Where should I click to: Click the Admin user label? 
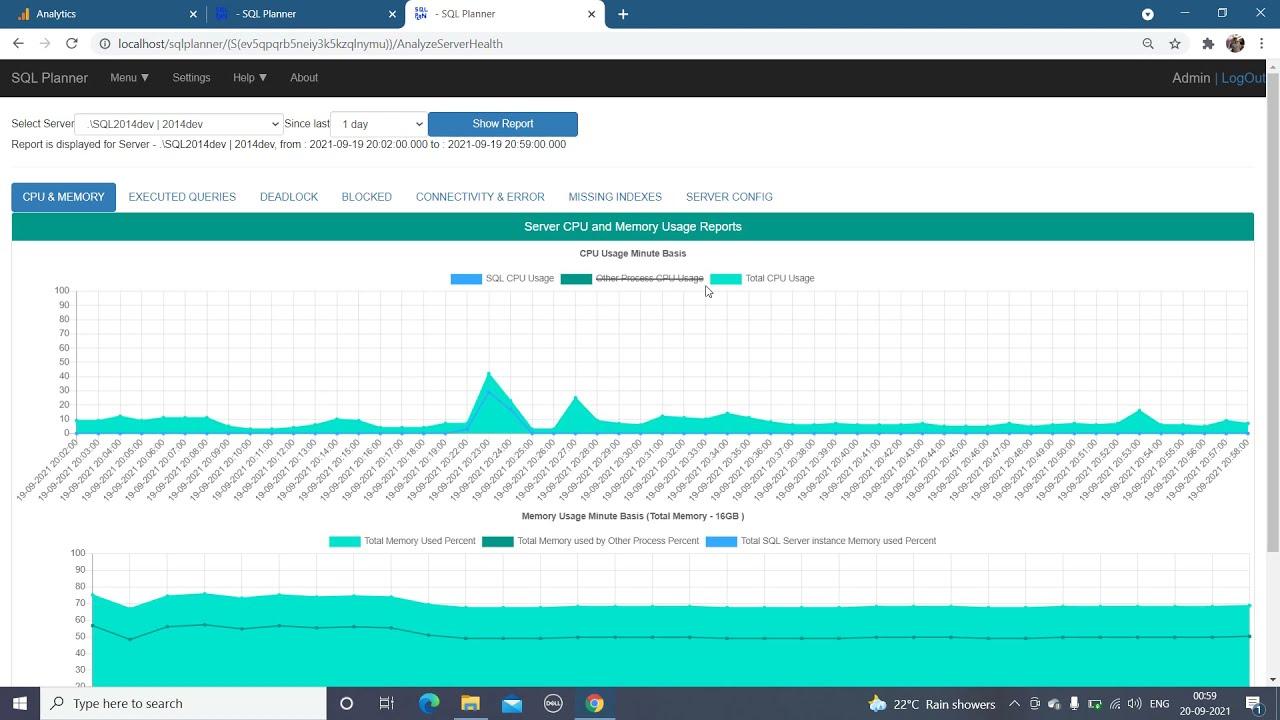click(1191, 78)
